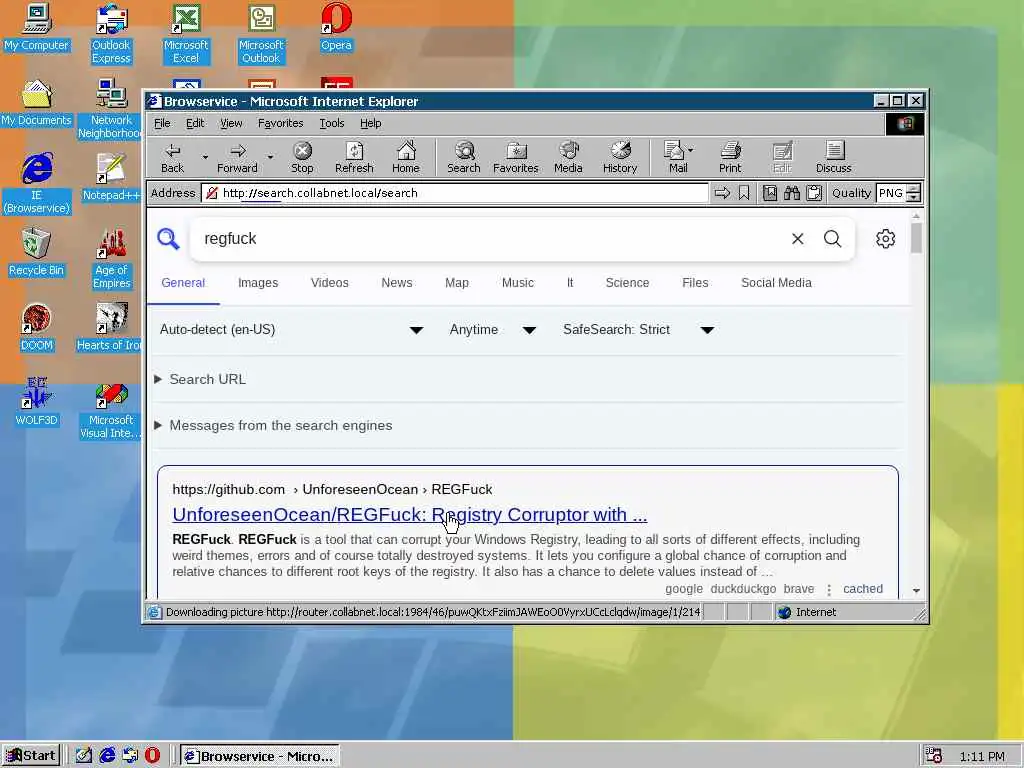1024x768 pixels.
Task: Open the SafeSearch: Strict dropdown
Action: pos(639,330)
